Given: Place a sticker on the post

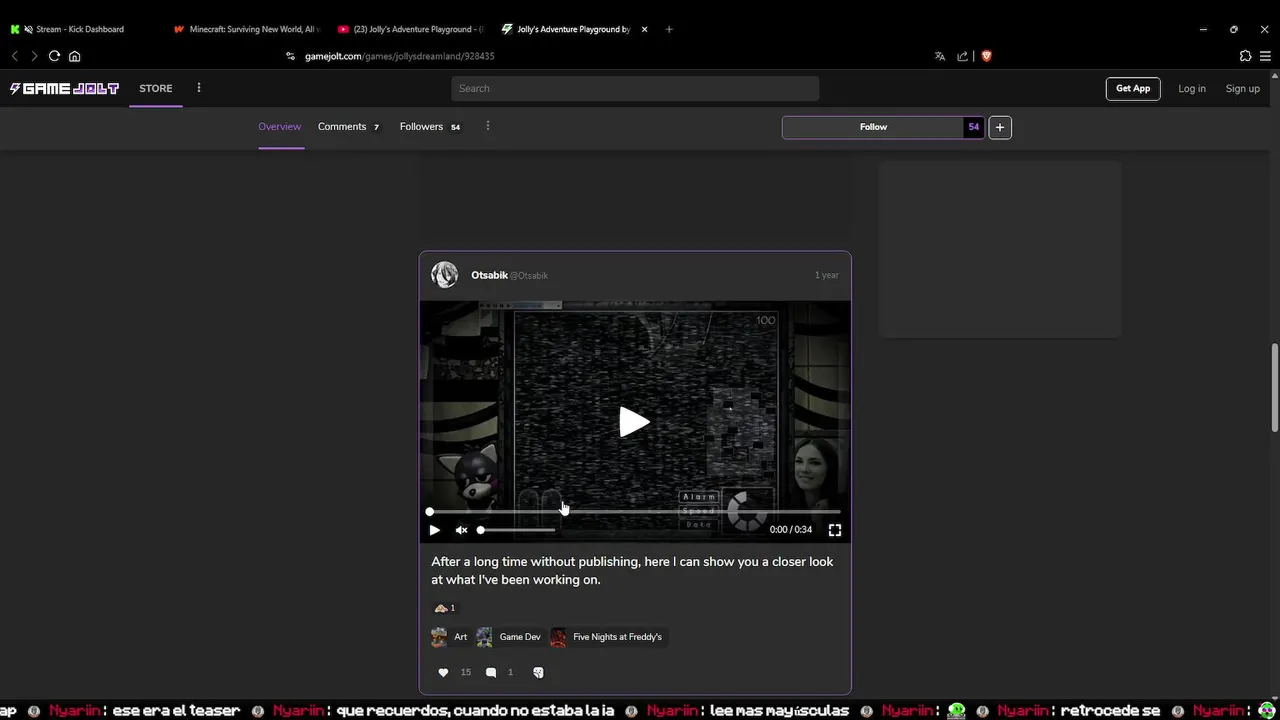Looking at the screenshot, I should coord(538,672).
